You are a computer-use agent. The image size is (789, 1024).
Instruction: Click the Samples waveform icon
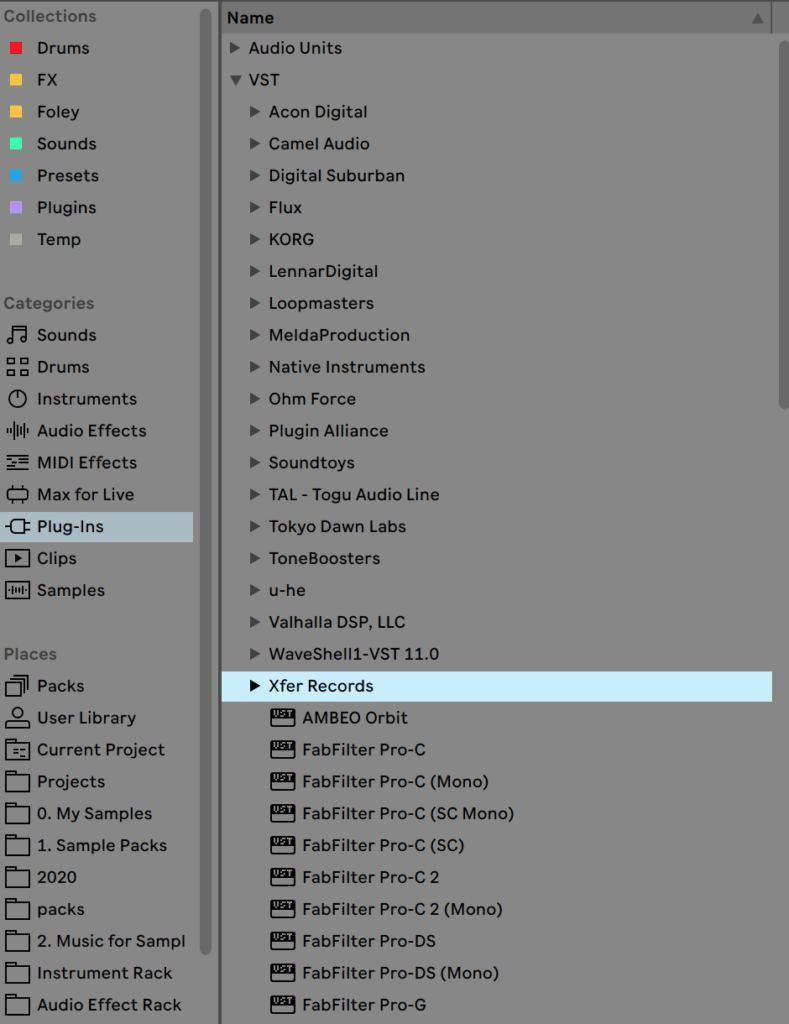coord(17,590)
